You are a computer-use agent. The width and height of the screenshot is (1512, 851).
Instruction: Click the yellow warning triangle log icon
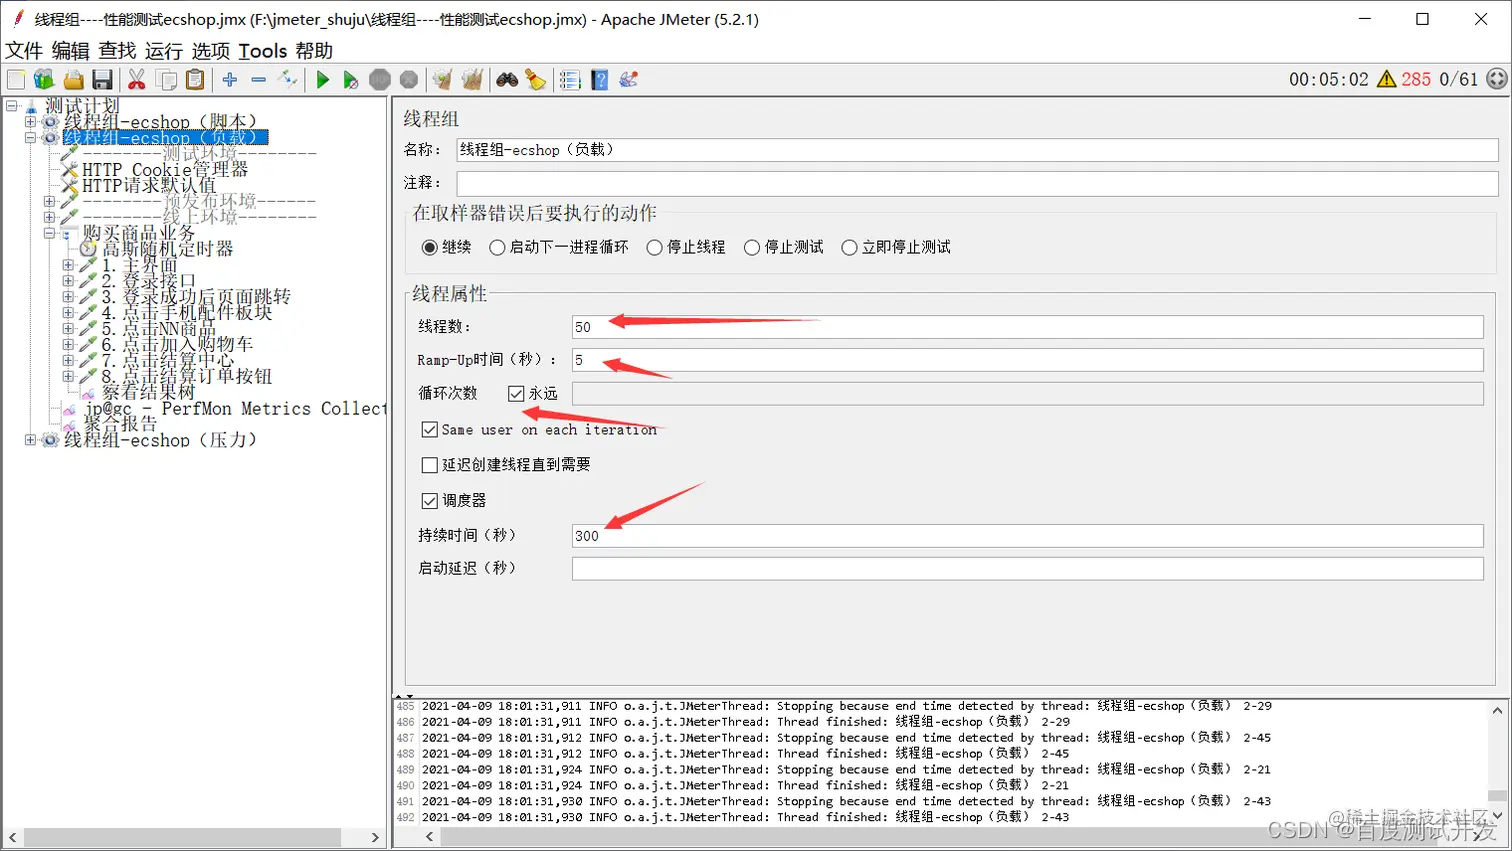tap(1386, 79)
